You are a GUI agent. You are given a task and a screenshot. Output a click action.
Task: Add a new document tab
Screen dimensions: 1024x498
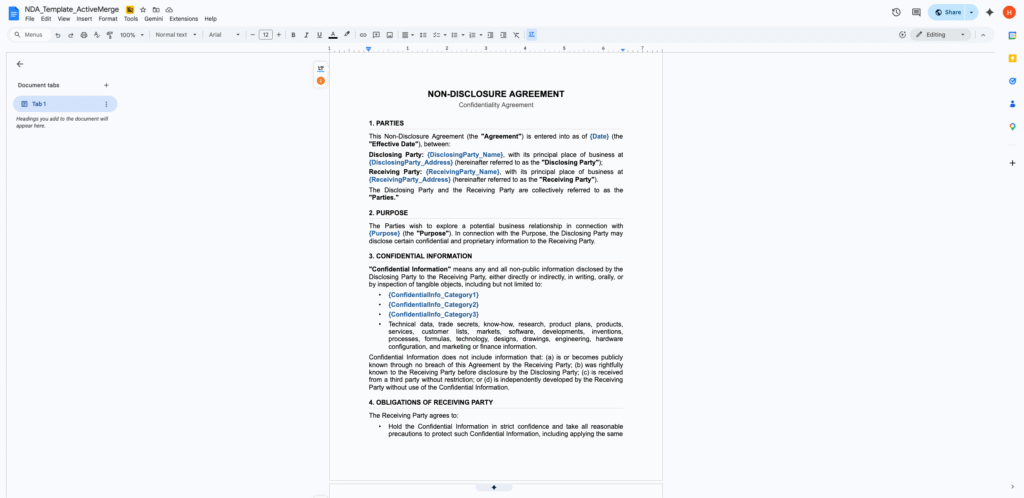tap(106, 85)
